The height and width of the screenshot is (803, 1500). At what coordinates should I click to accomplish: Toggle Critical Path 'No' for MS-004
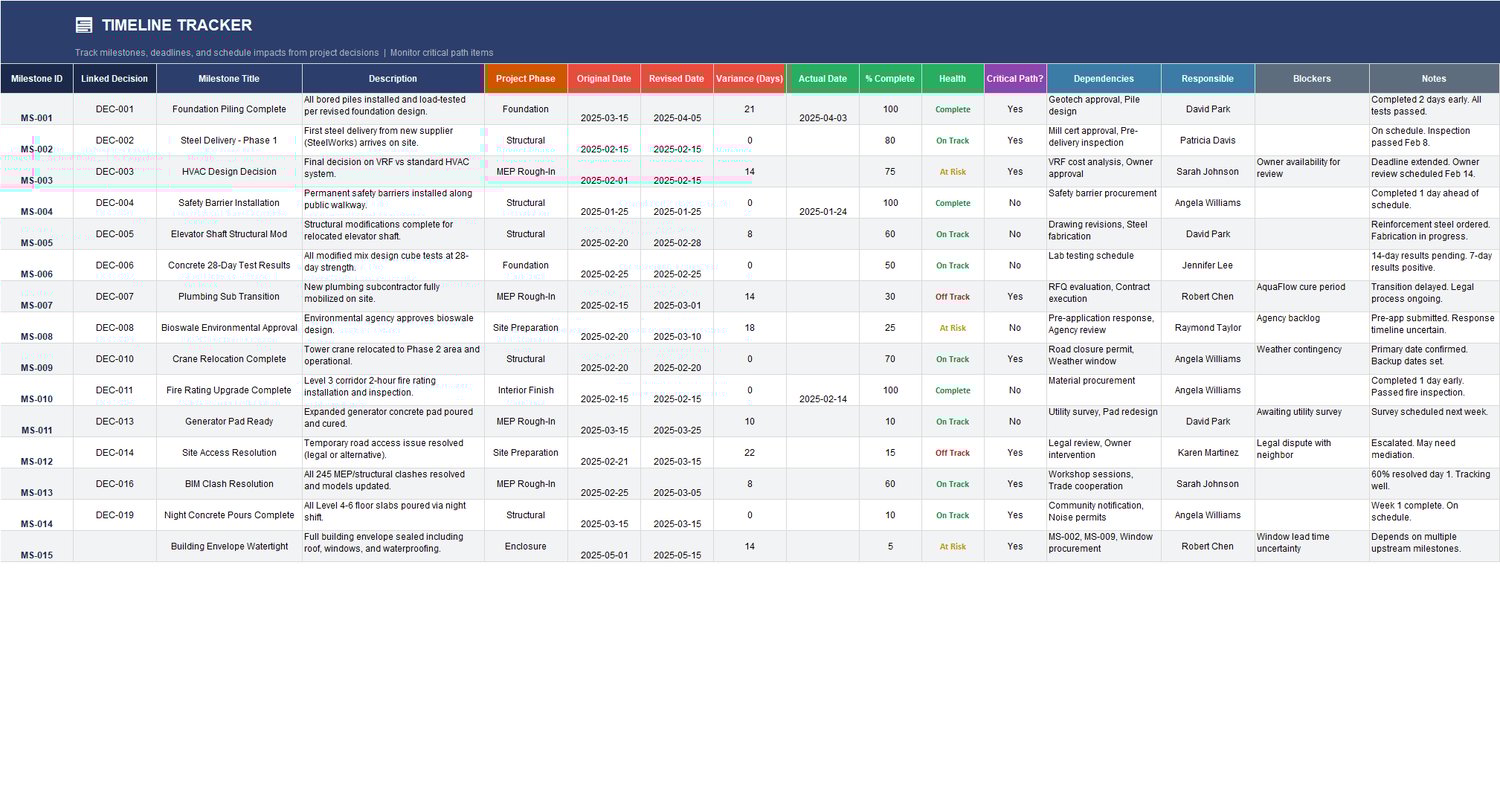pos(1015,203)
